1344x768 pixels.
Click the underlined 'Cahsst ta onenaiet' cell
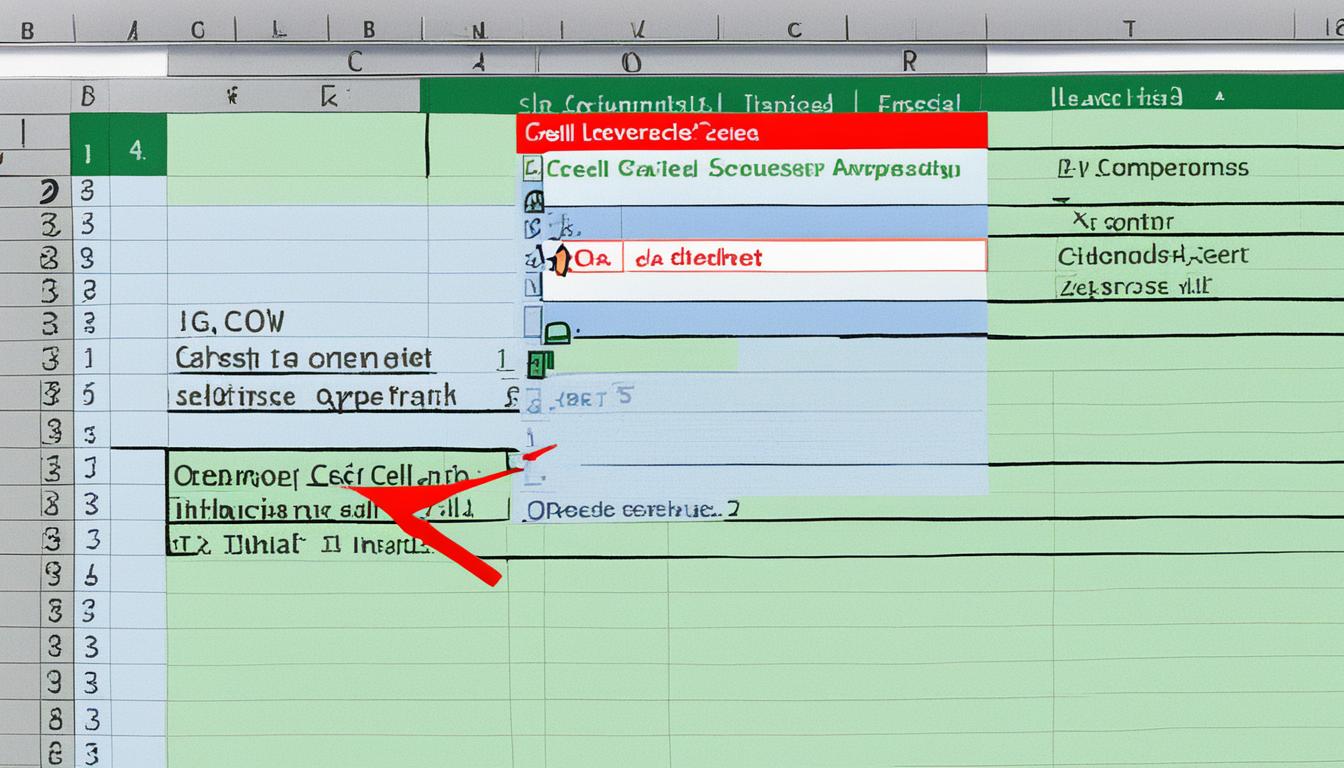[303, 358]
